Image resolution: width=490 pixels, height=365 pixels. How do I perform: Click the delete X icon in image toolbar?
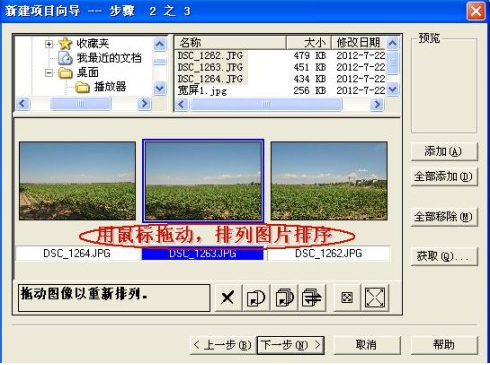[x=228, y=298]
